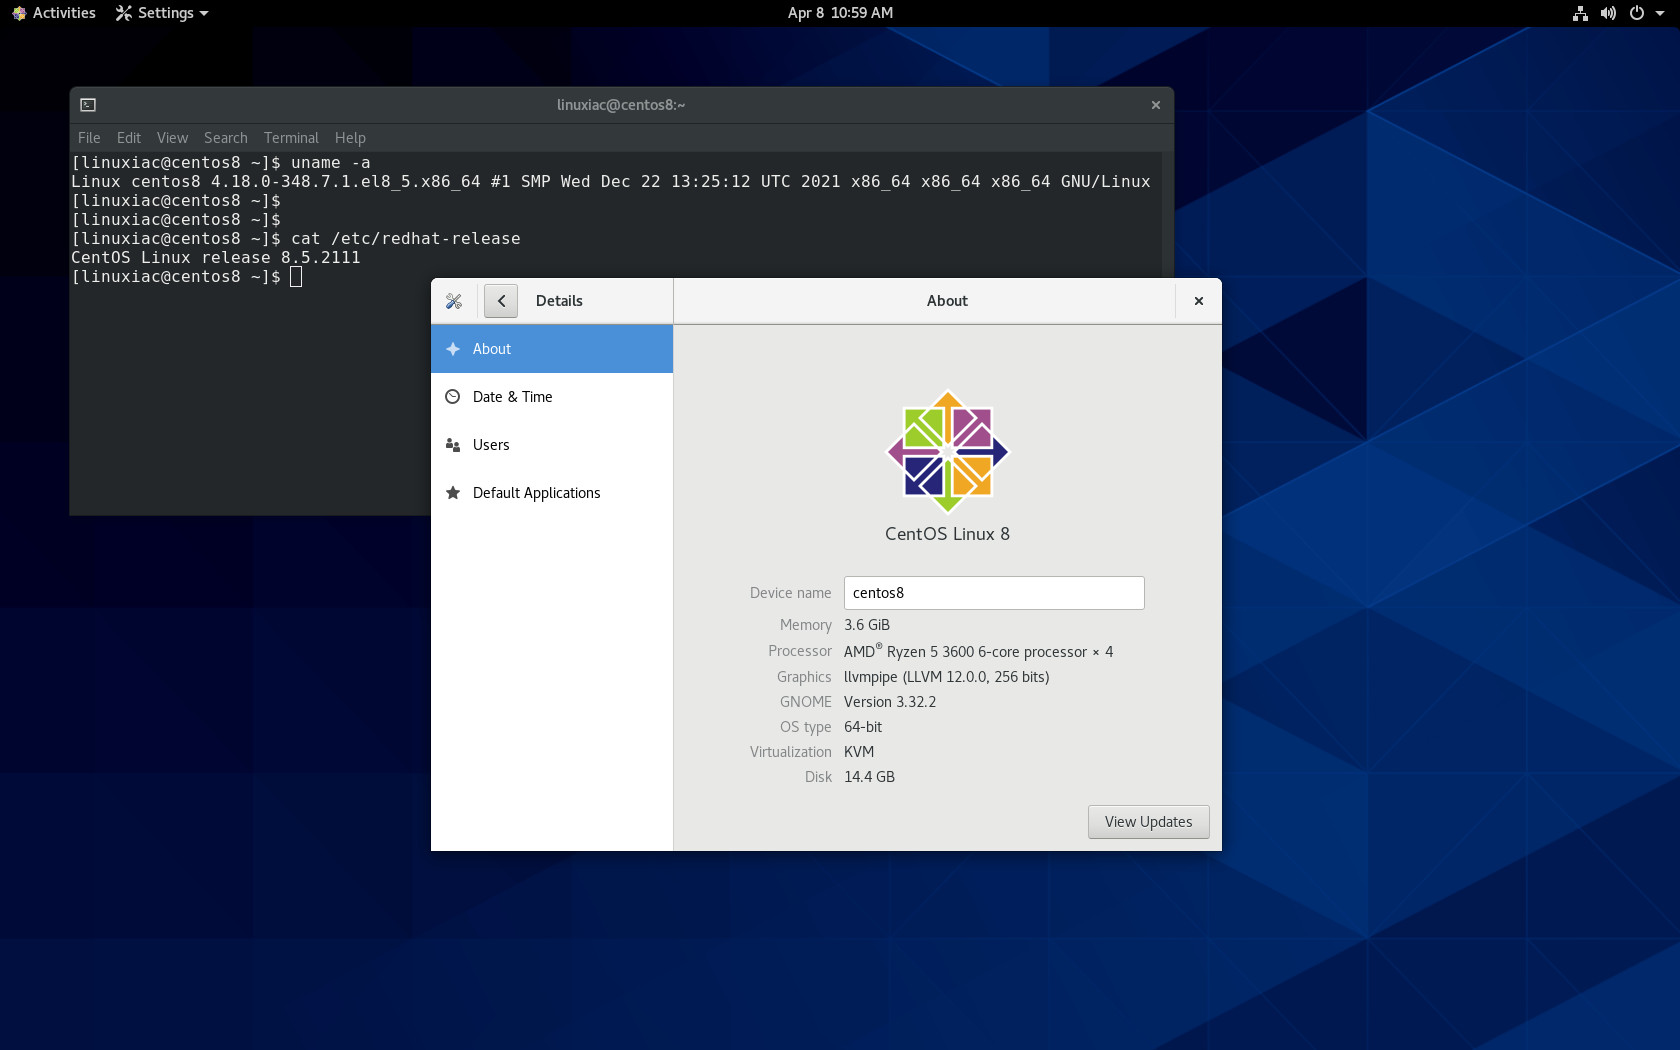Click the About sparkle icon in sidebar
Viewport: 1680px width, 1050px height.
point(453,349)
